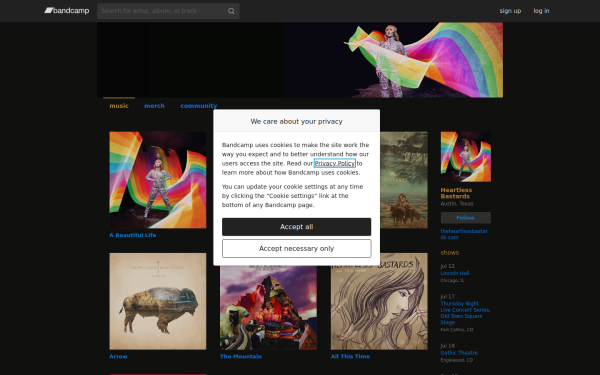Switch to the music tab
Screen dimensions: 600x375
click(x=119, y=106)
